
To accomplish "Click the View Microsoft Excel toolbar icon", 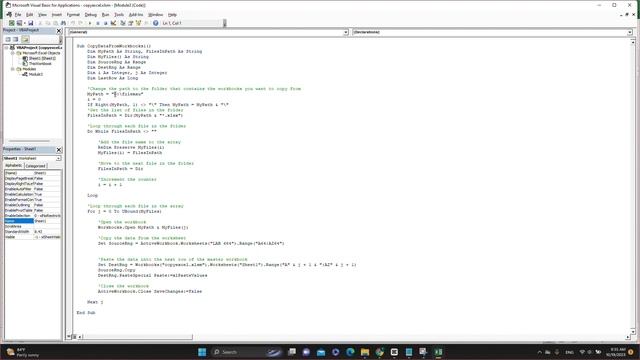I will pos(11,23).
